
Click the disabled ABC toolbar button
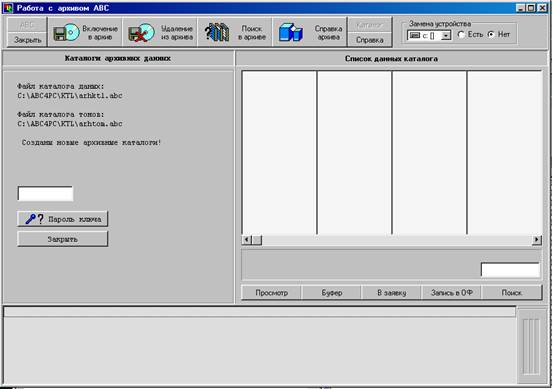pos(27,25)
